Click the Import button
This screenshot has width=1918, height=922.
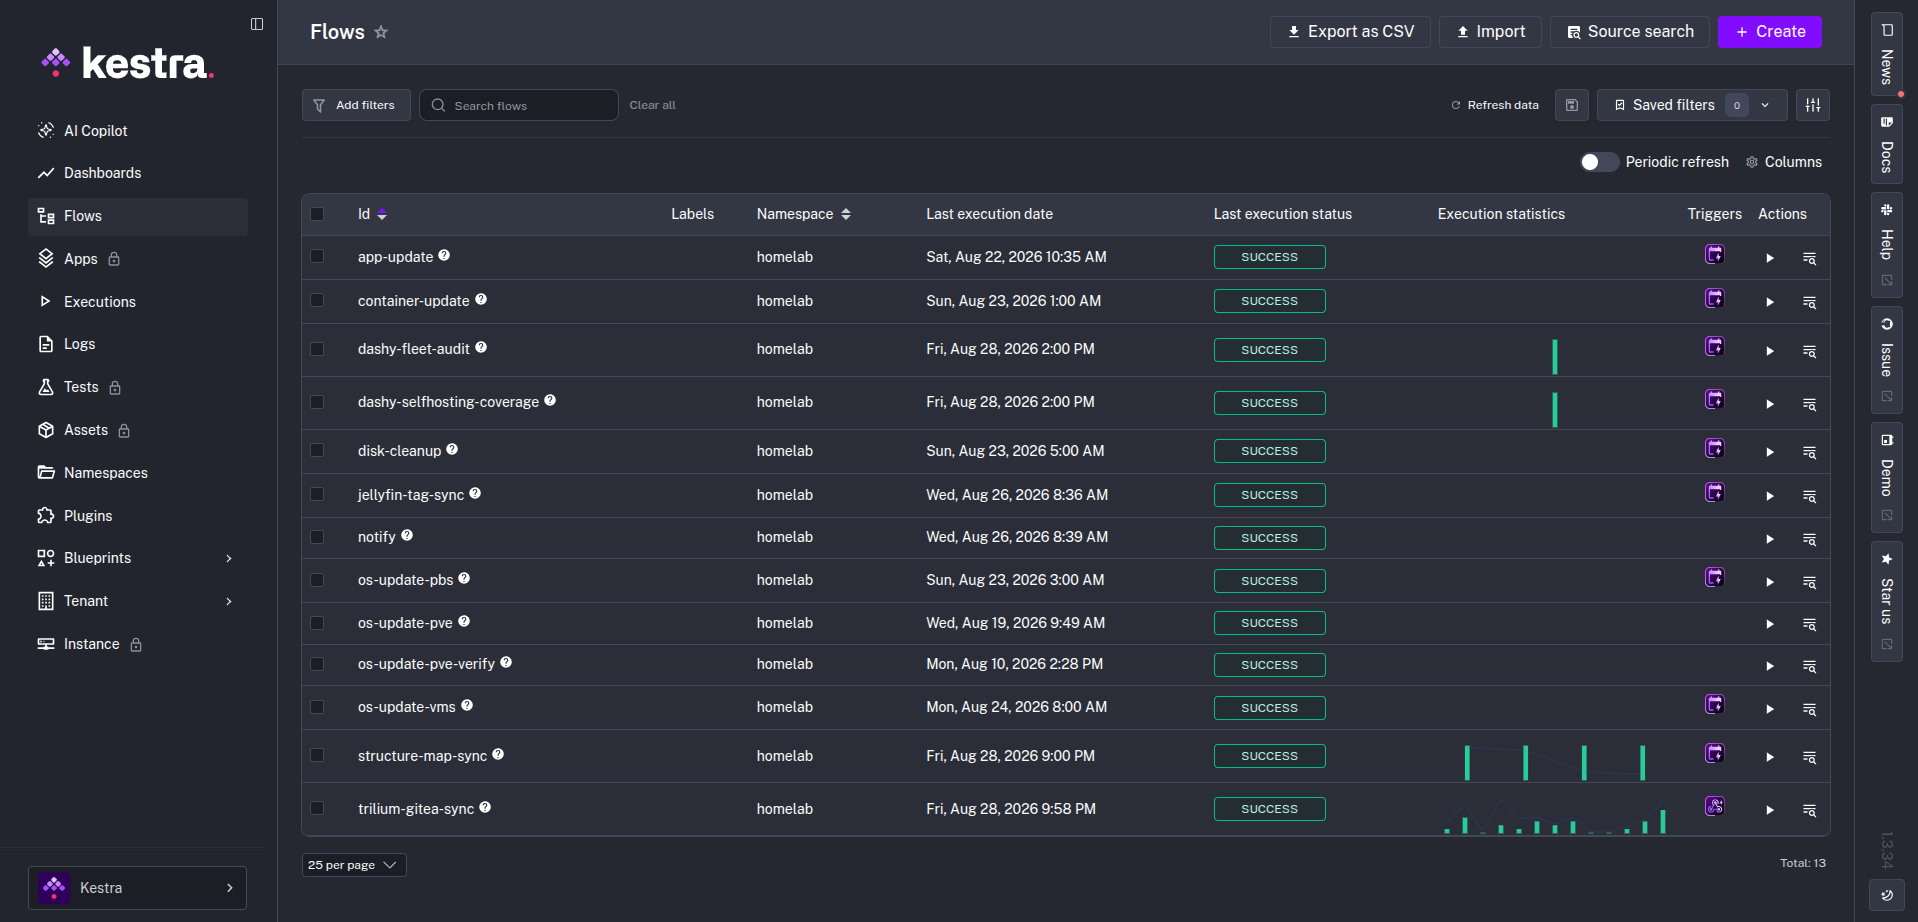click(x=1490, y=32)
